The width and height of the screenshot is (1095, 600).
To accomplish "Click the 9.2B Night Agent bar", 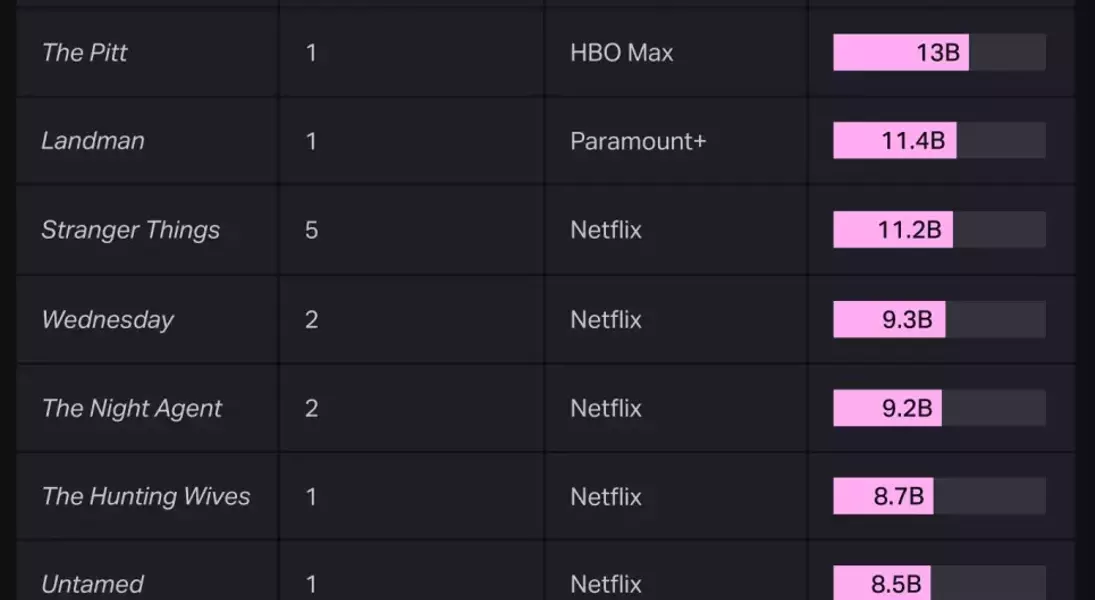I will (887, 408).
